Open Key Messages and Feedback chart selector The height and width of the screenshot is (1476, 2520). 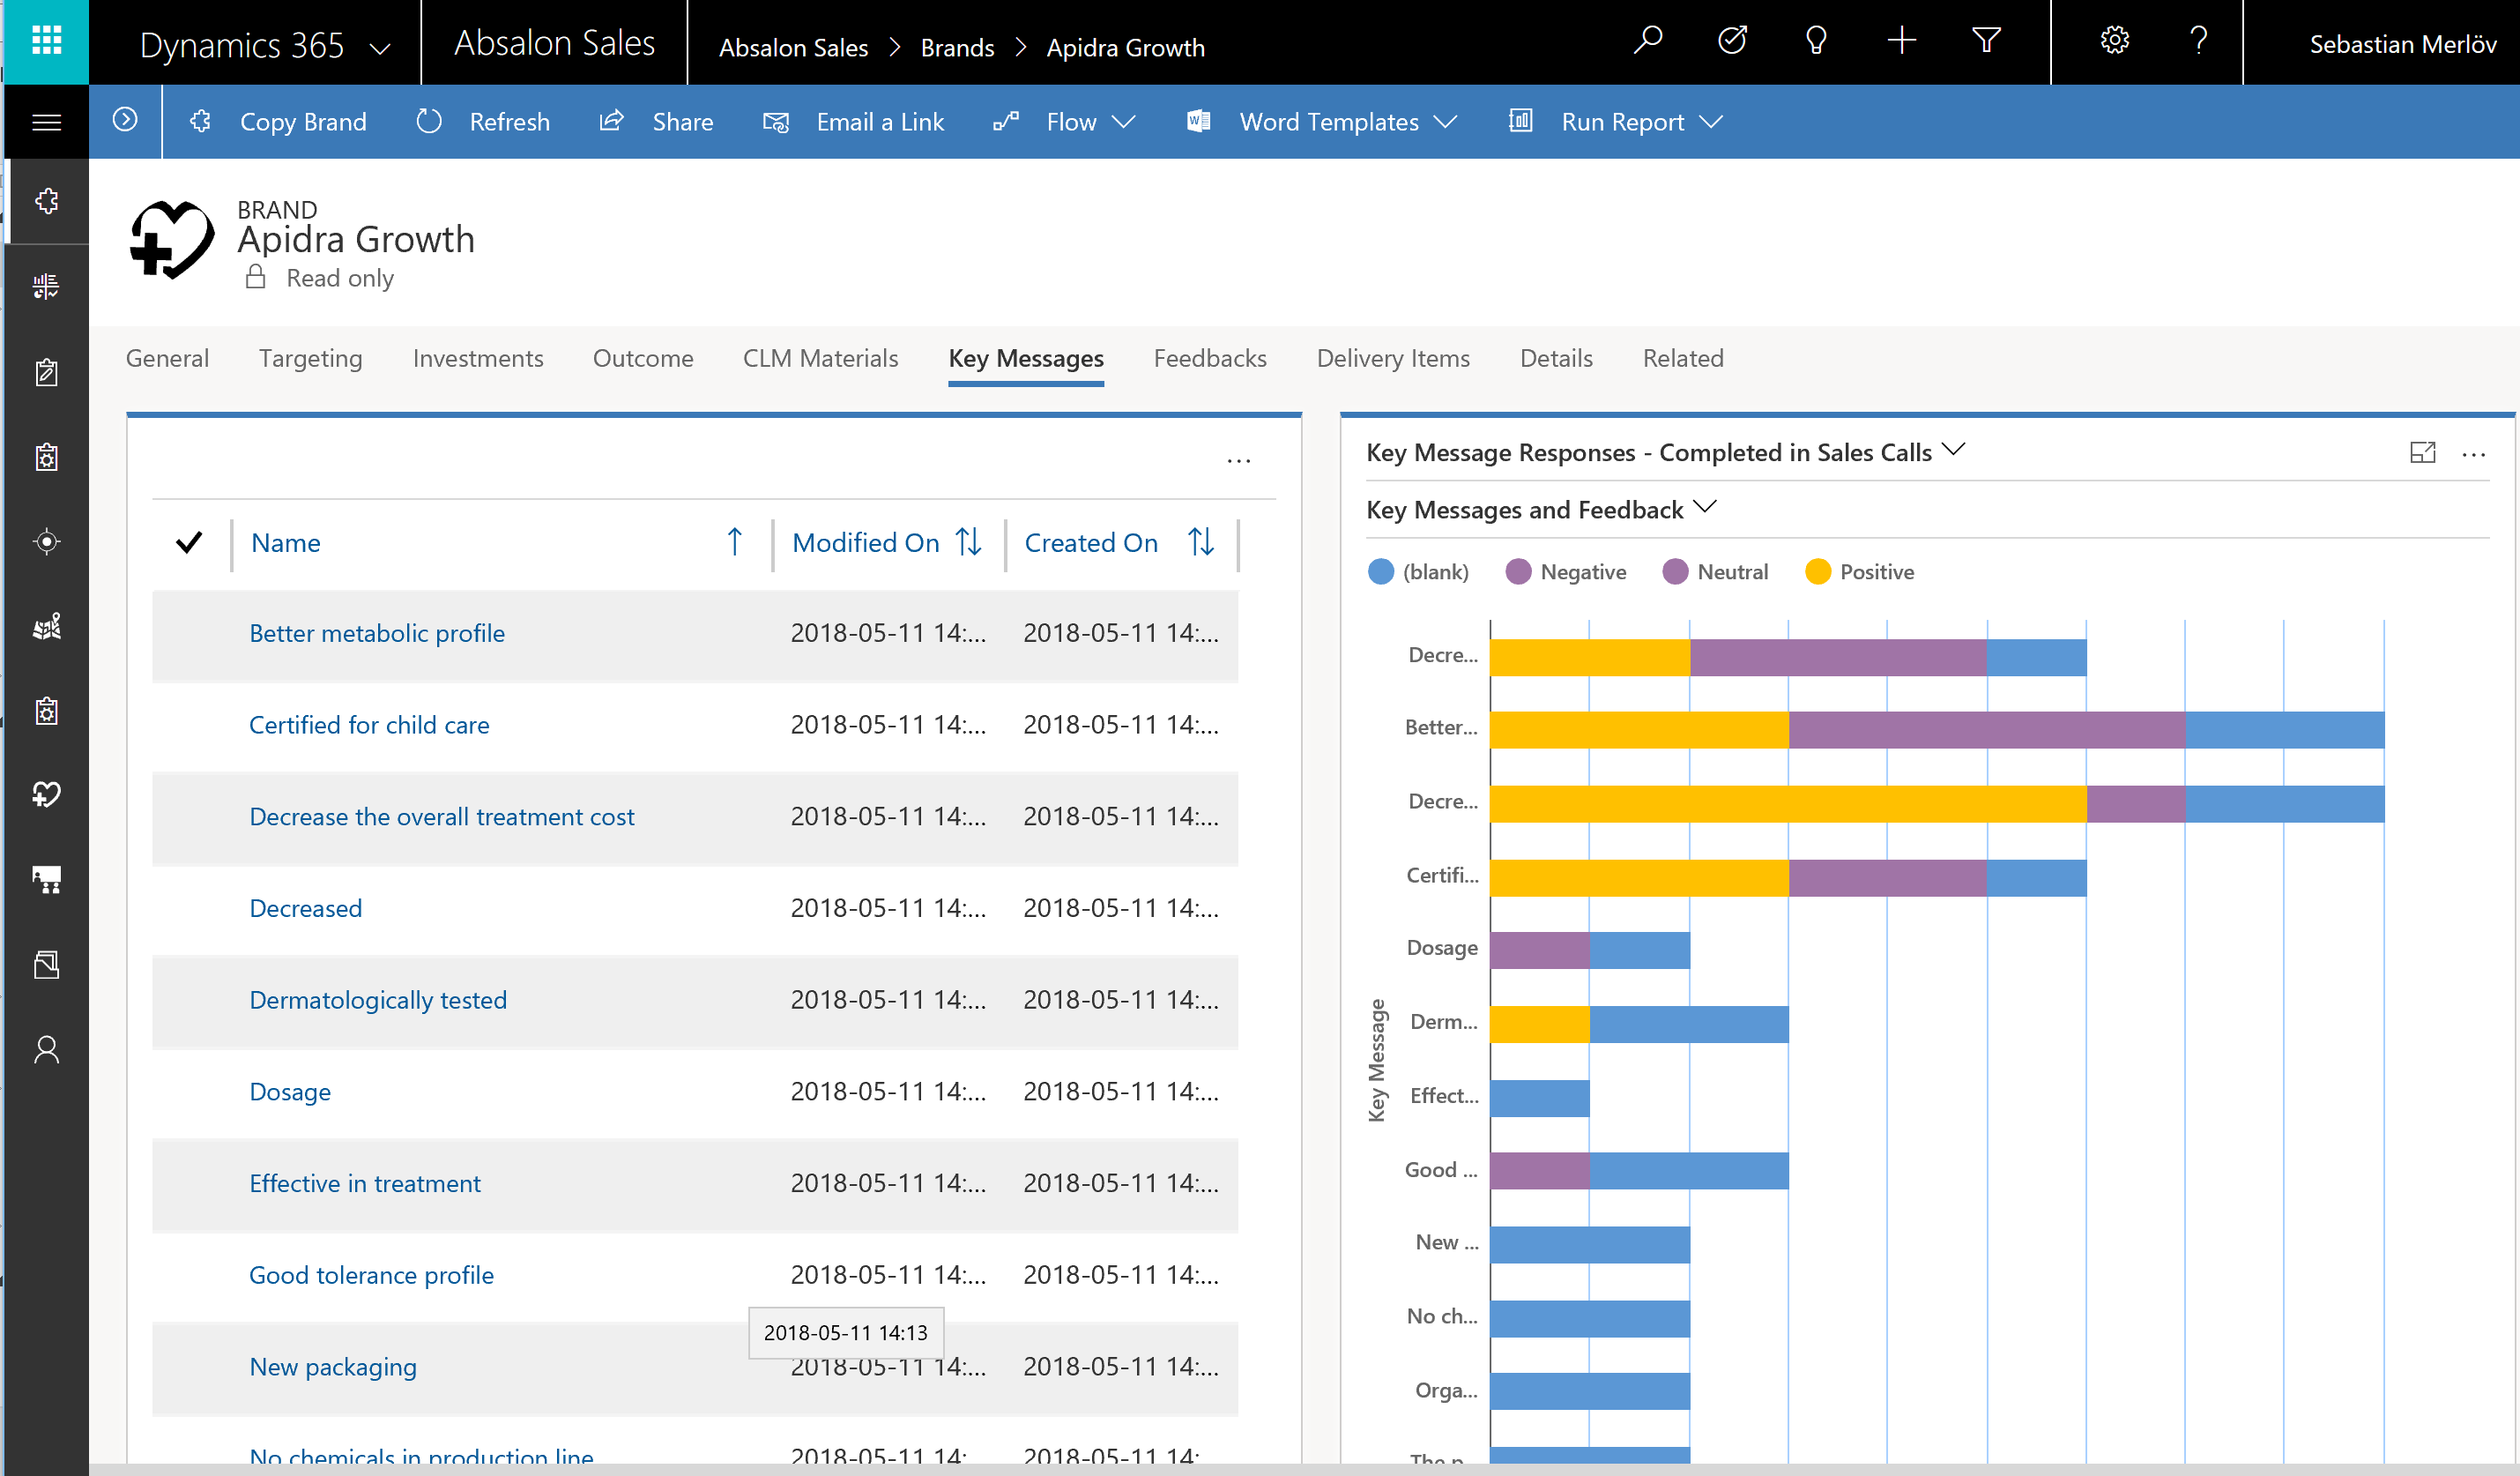point(1541,510)
